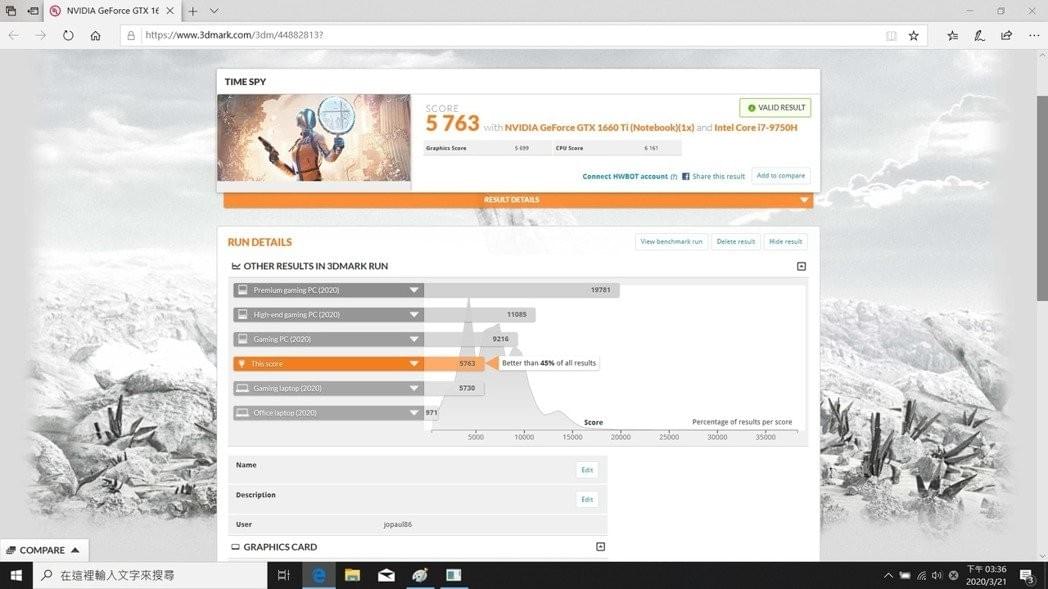Screen dimensions: 1048x589
Task: Click the View benchmark run button
Action: coord(671,242)
